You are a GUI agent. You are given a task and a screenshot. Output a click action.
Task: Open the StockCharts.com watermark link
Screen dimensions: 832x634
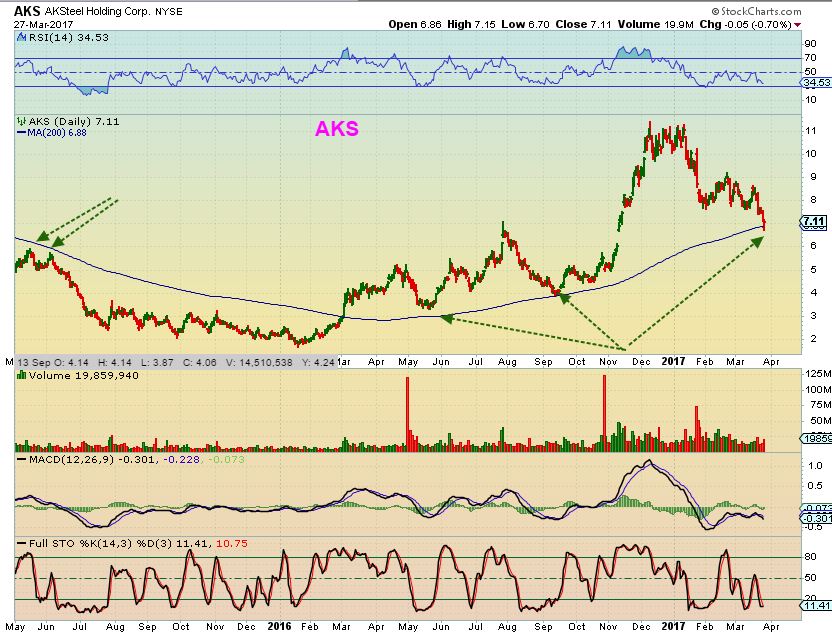[x=756, y=11]
